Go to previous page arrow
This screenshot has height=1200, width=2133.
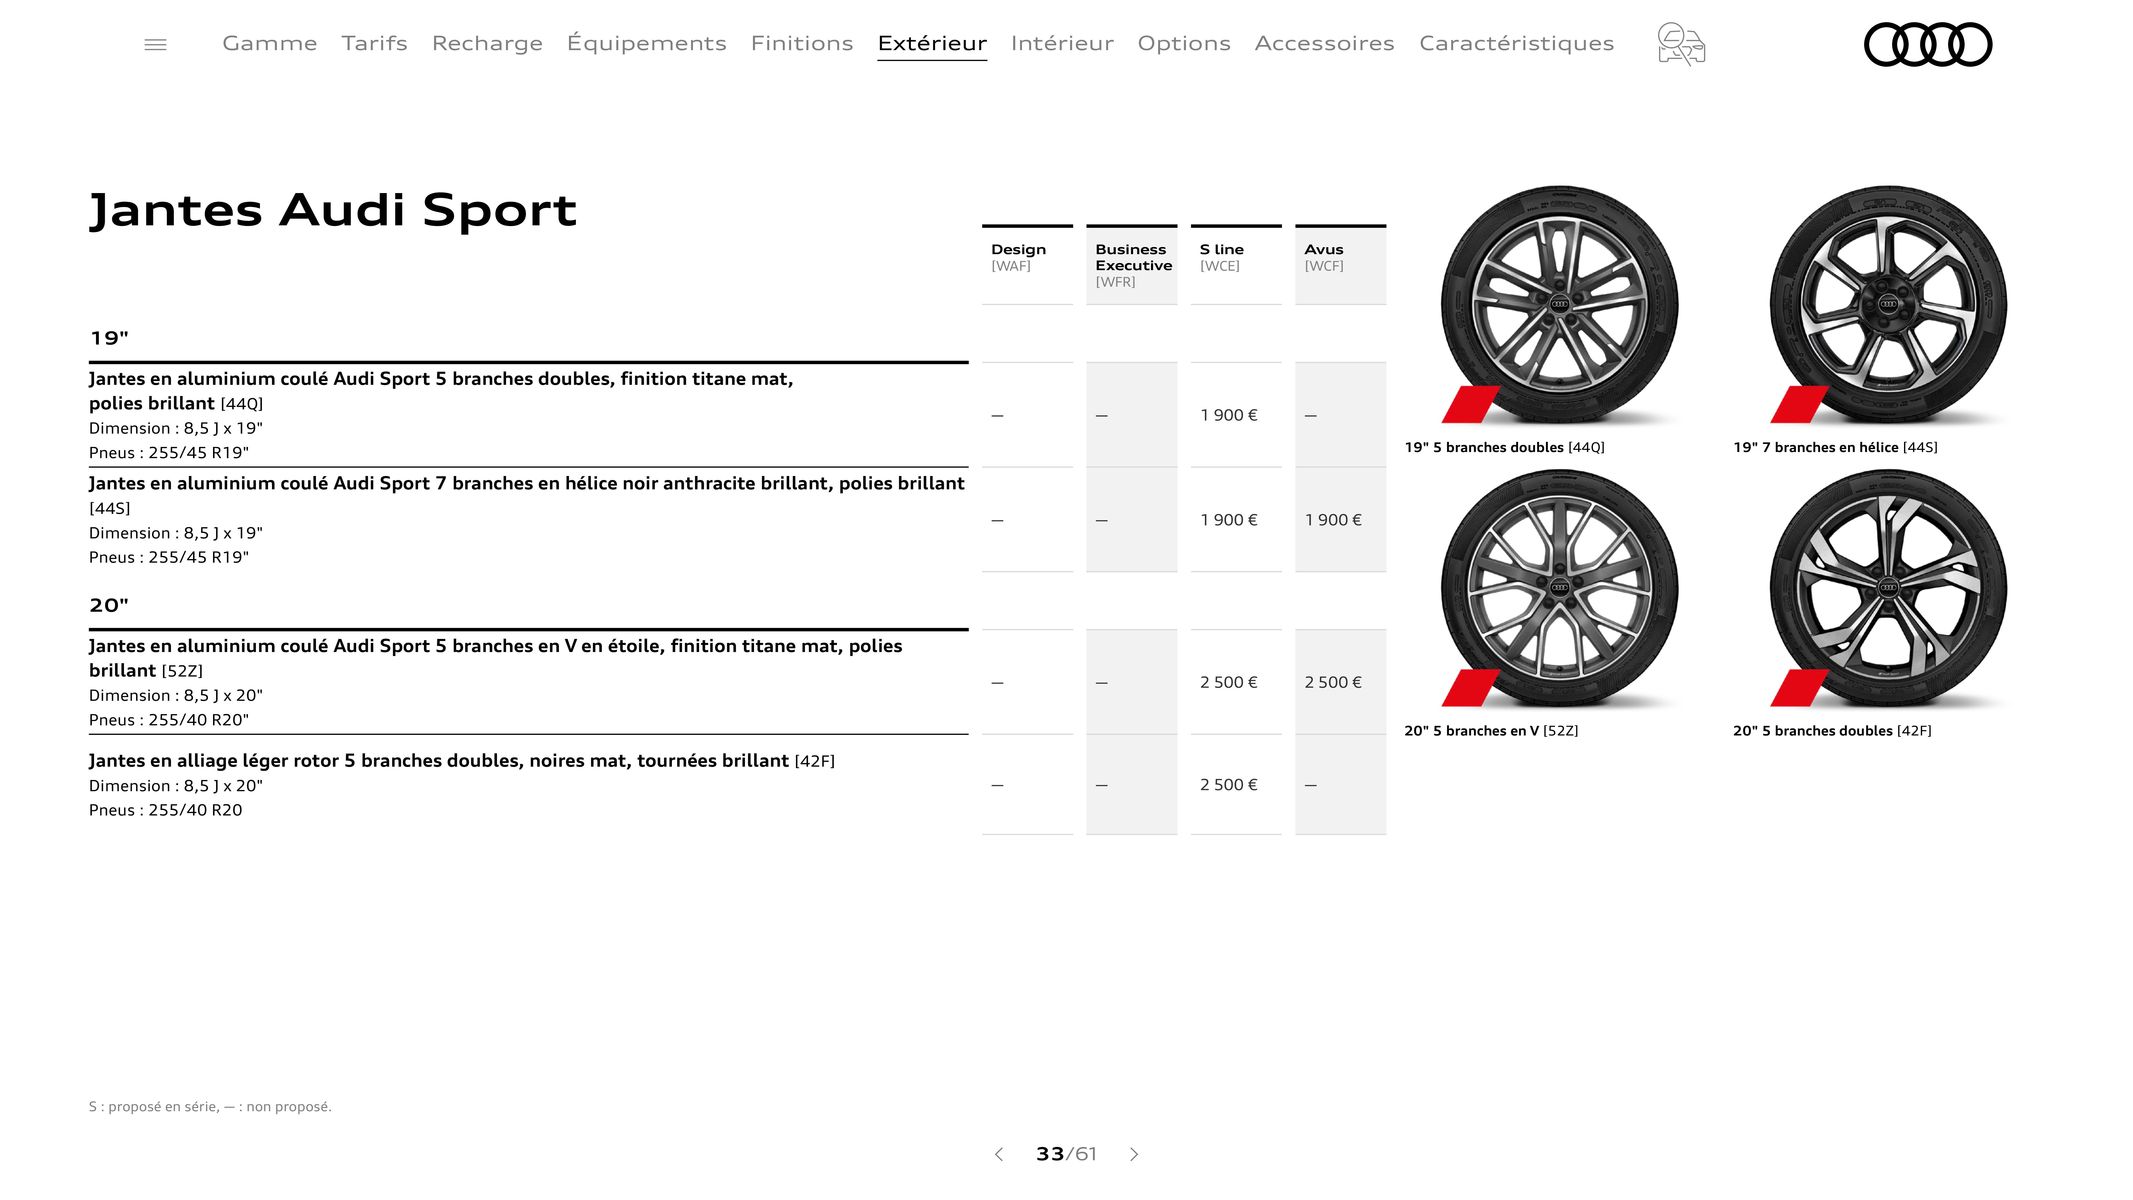pos(998,1154)
